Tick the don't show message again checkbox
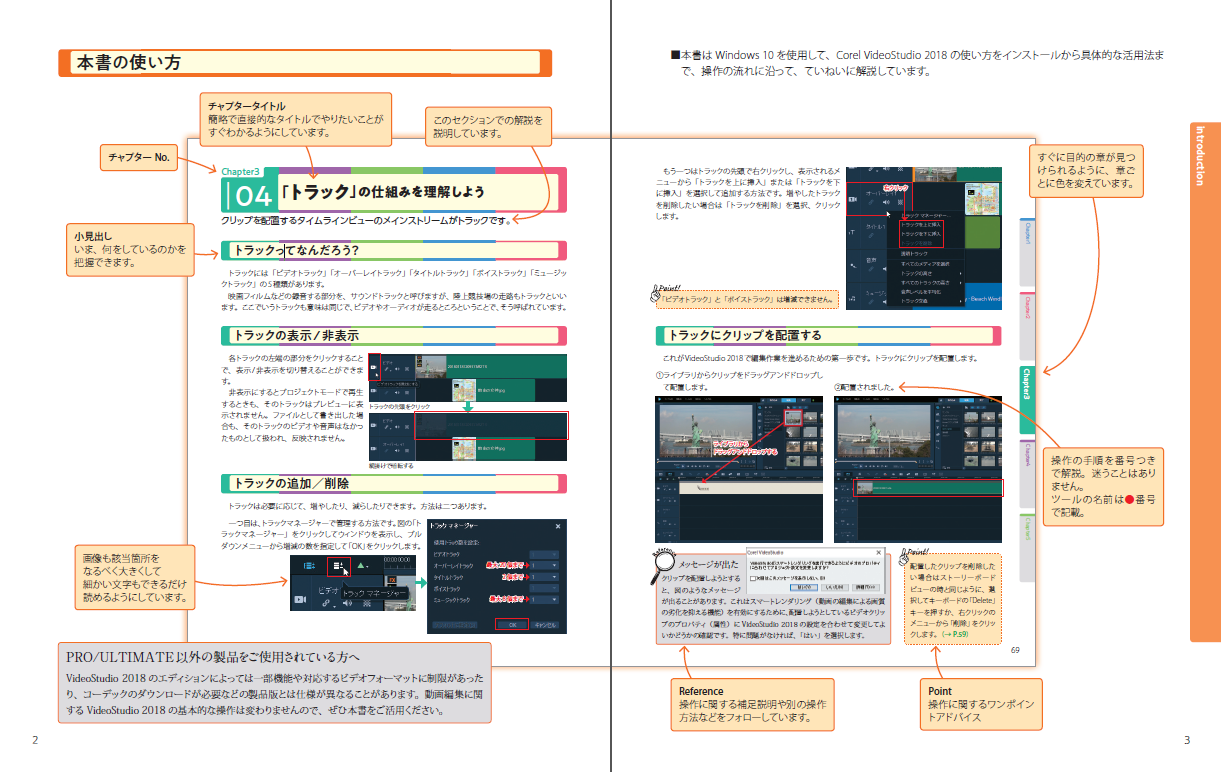Screen dimensions: 1221x772 tap(753, 577)
